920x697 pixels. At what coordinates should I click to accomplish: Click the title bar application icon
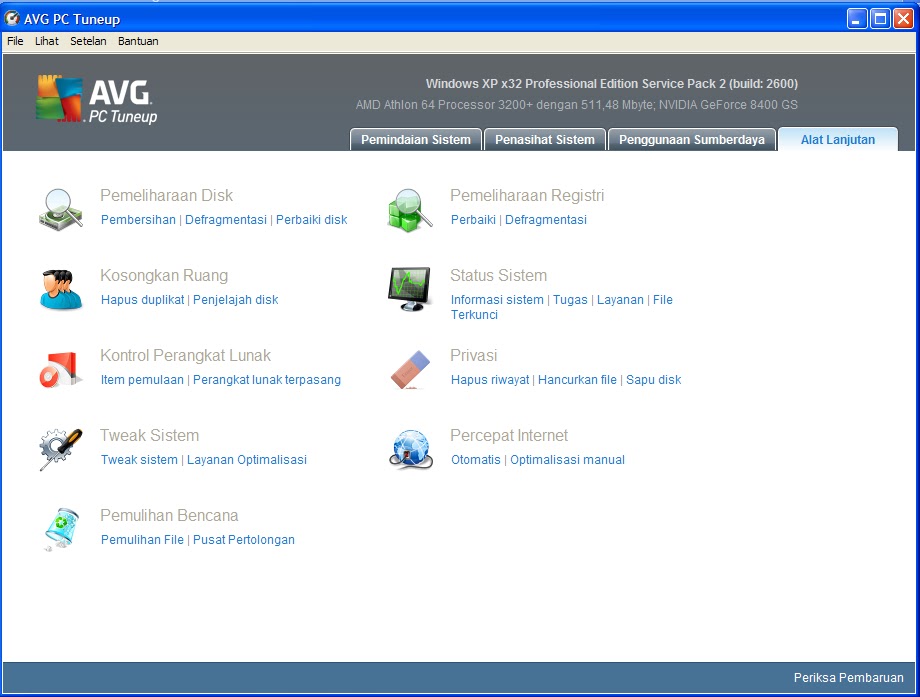[11, 19]
